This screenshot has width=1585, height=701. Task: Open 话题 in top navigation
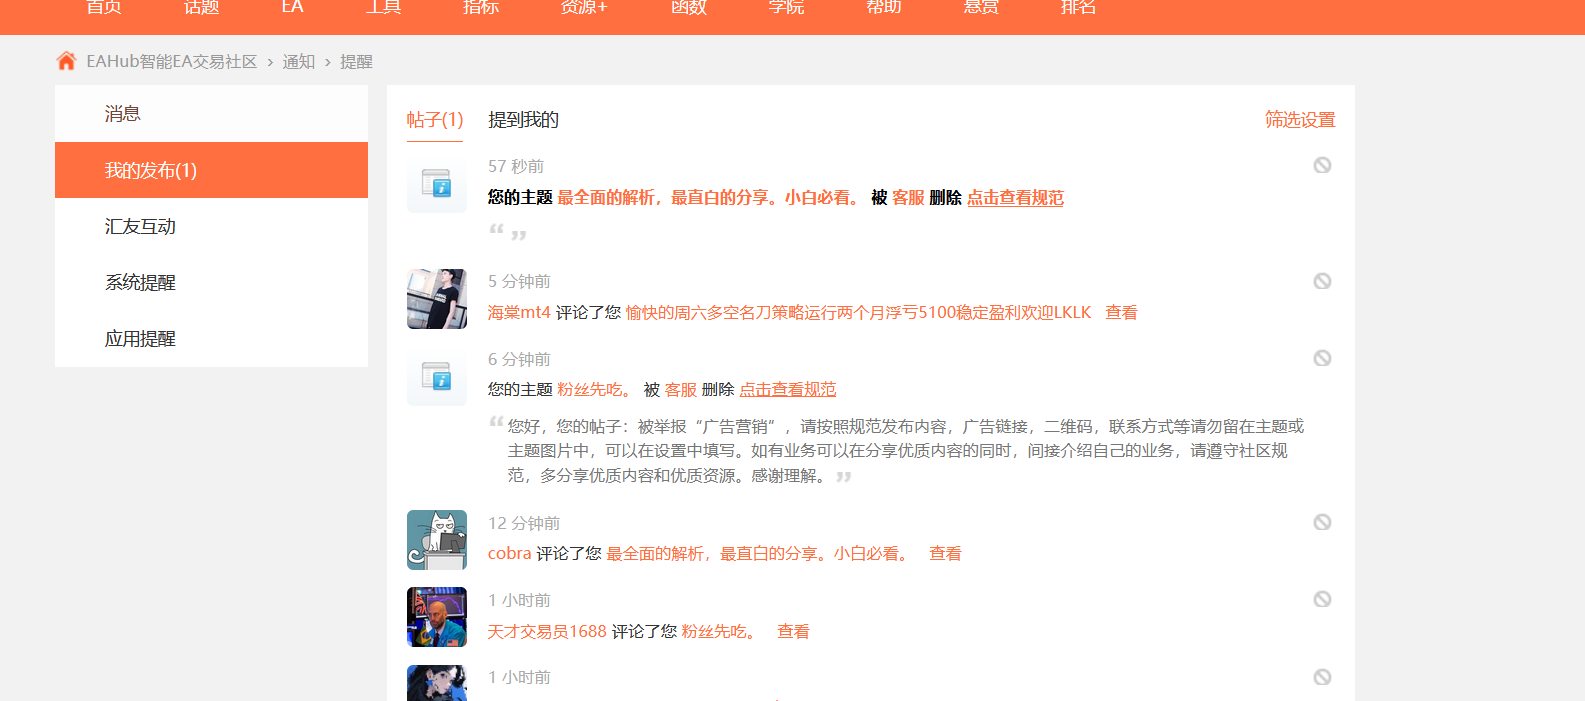201,8
